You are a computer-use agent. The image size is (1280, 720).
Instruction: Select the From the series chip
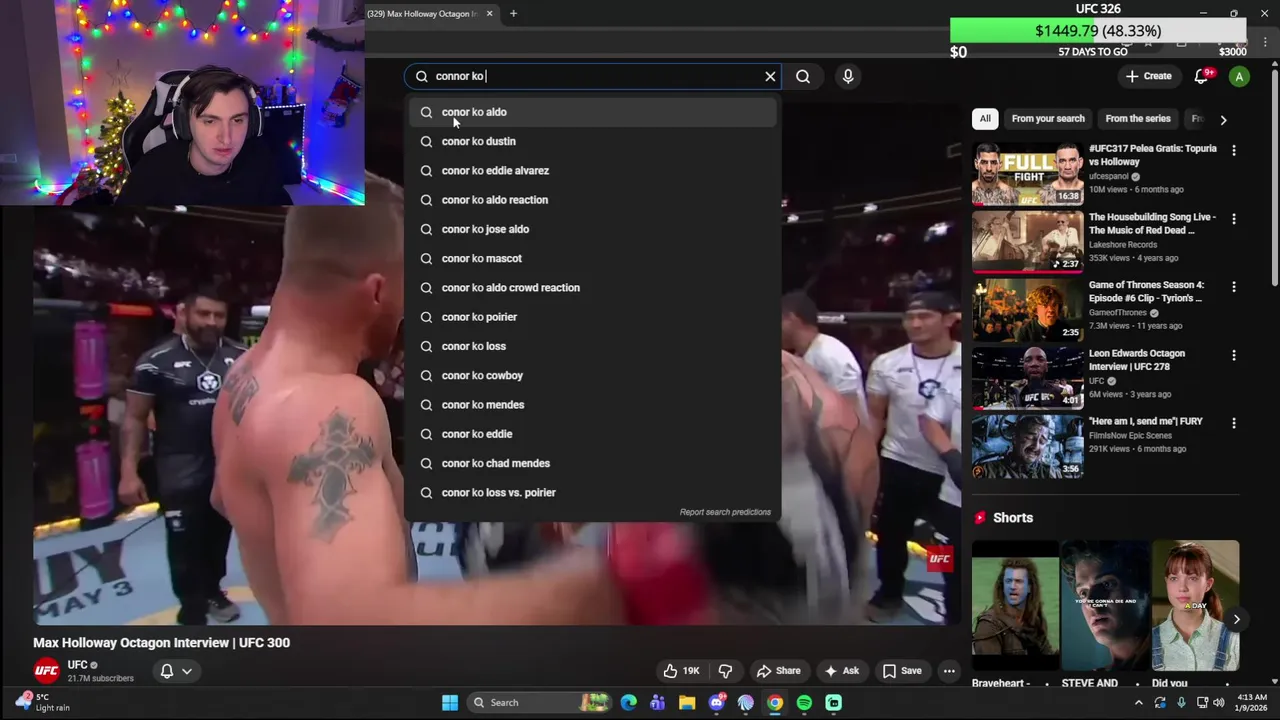(1138, 118)
